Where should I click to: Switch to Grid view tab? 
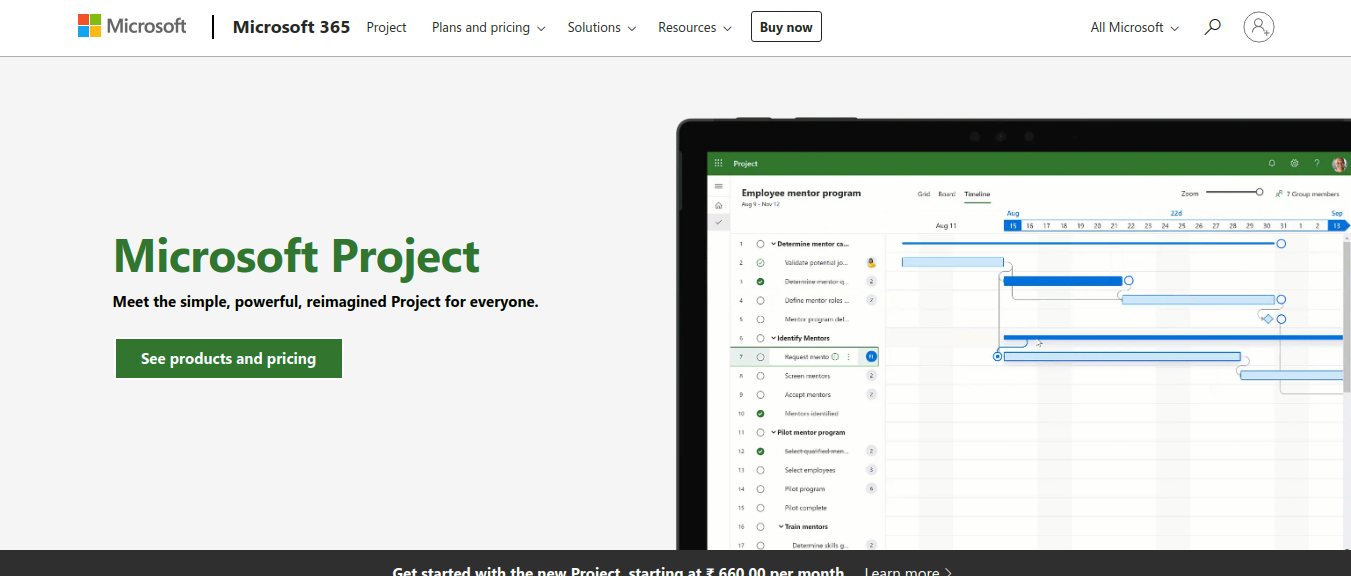924,194
